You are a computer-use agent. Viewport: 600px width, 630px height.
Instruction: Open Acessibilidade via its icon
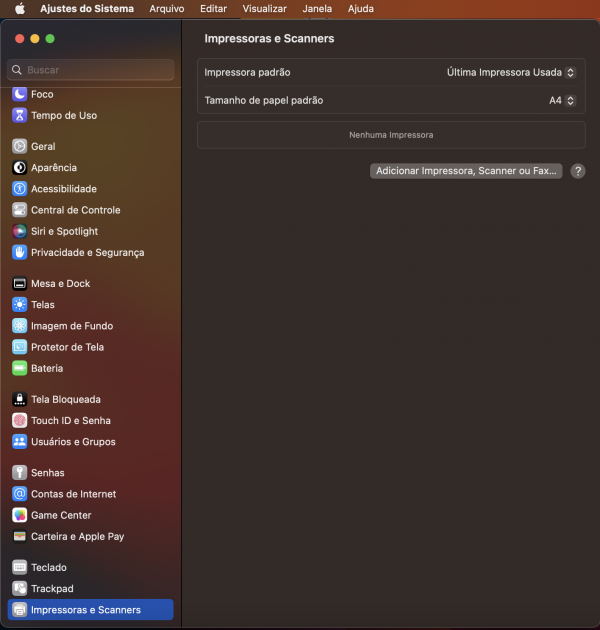[x=19, y=189]
